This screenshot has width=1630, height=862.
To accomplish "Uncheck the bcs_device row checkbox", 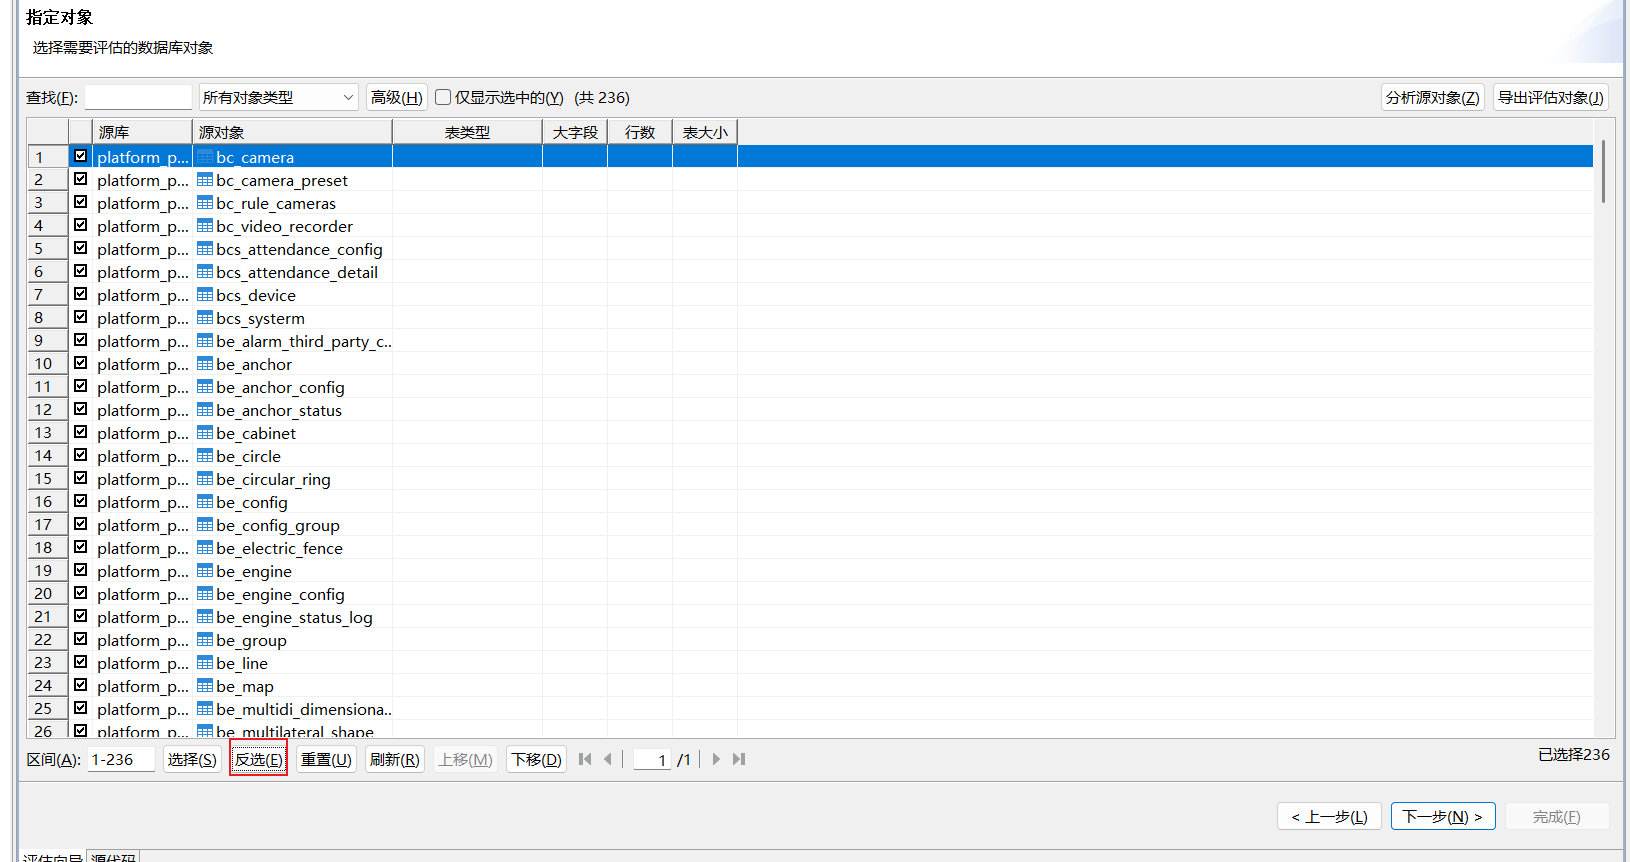I will (80, 294).
